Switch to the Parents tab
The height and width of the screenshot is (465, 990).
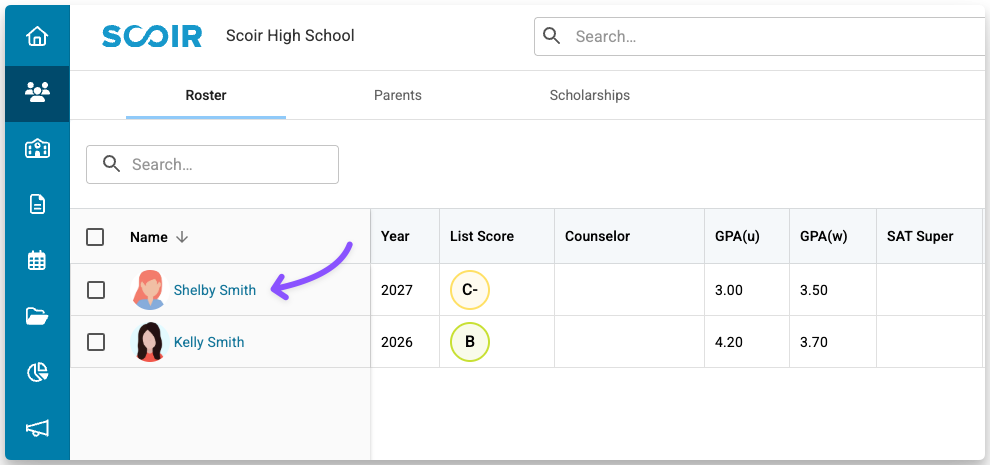(397, 96)
